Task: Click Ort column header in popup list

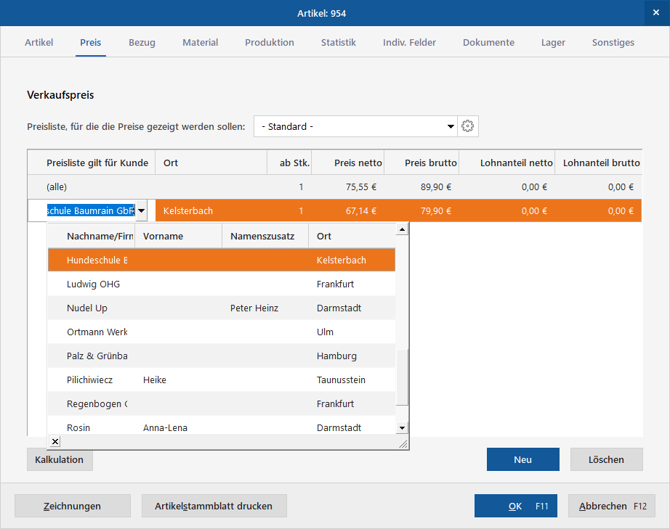Action: tap(352, 236)
